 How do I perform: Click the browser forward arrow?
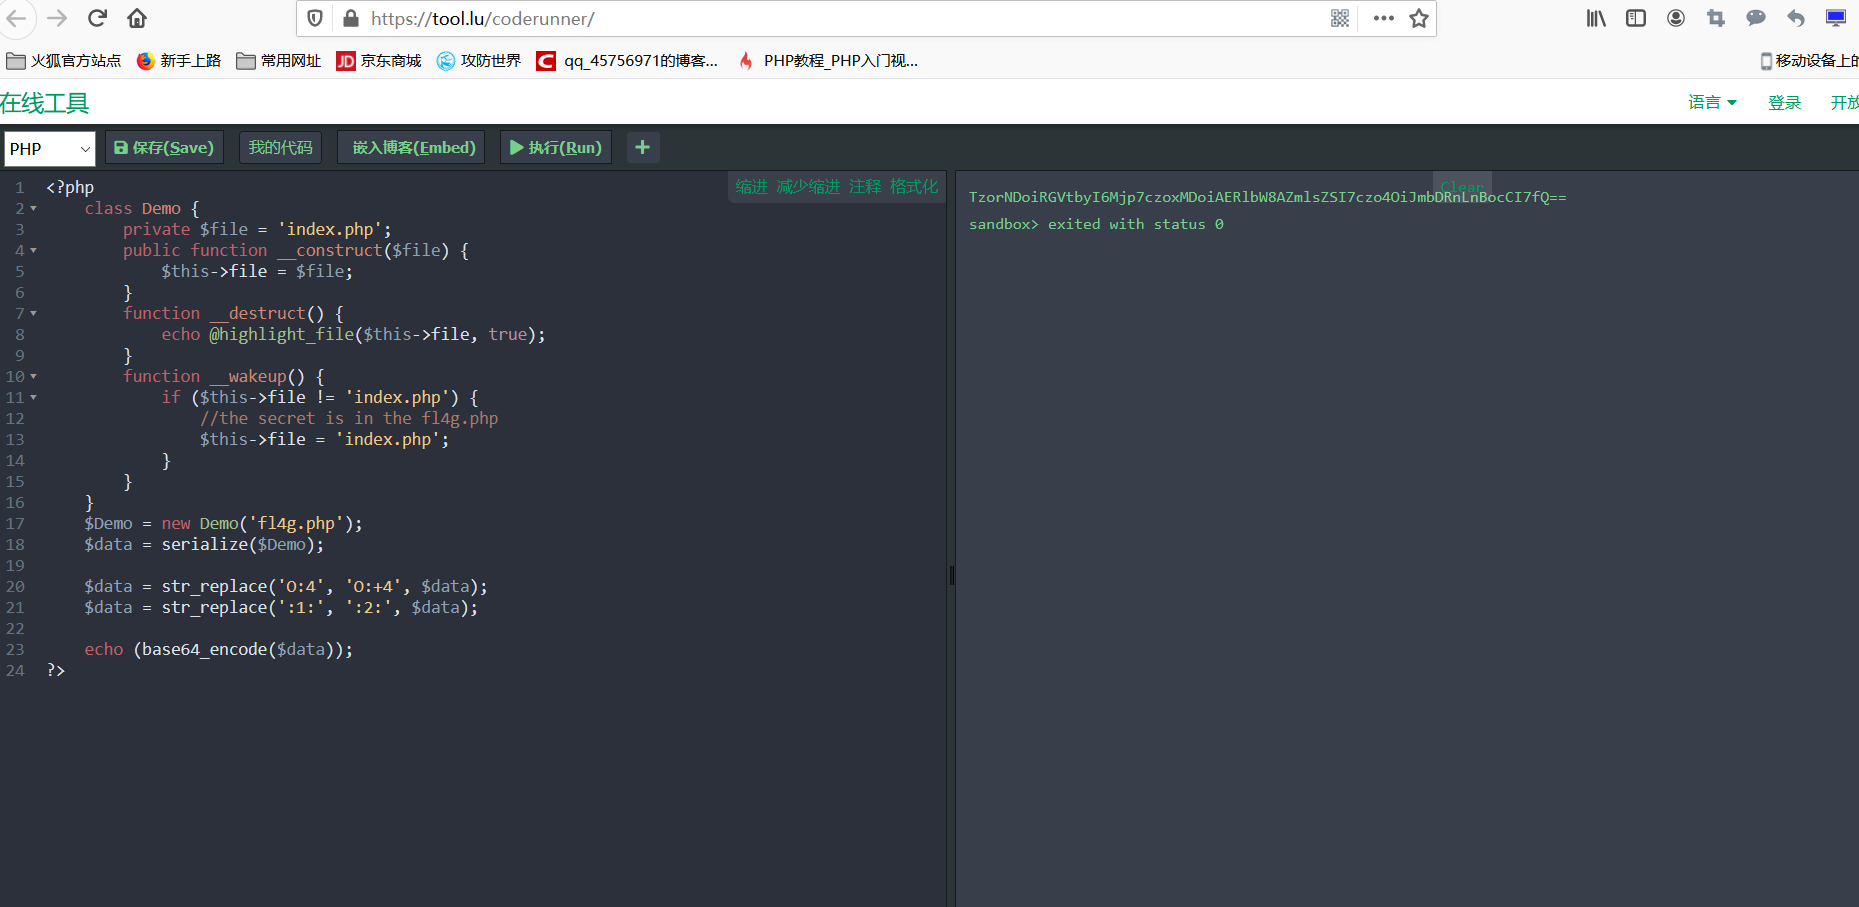coord(57,18)
